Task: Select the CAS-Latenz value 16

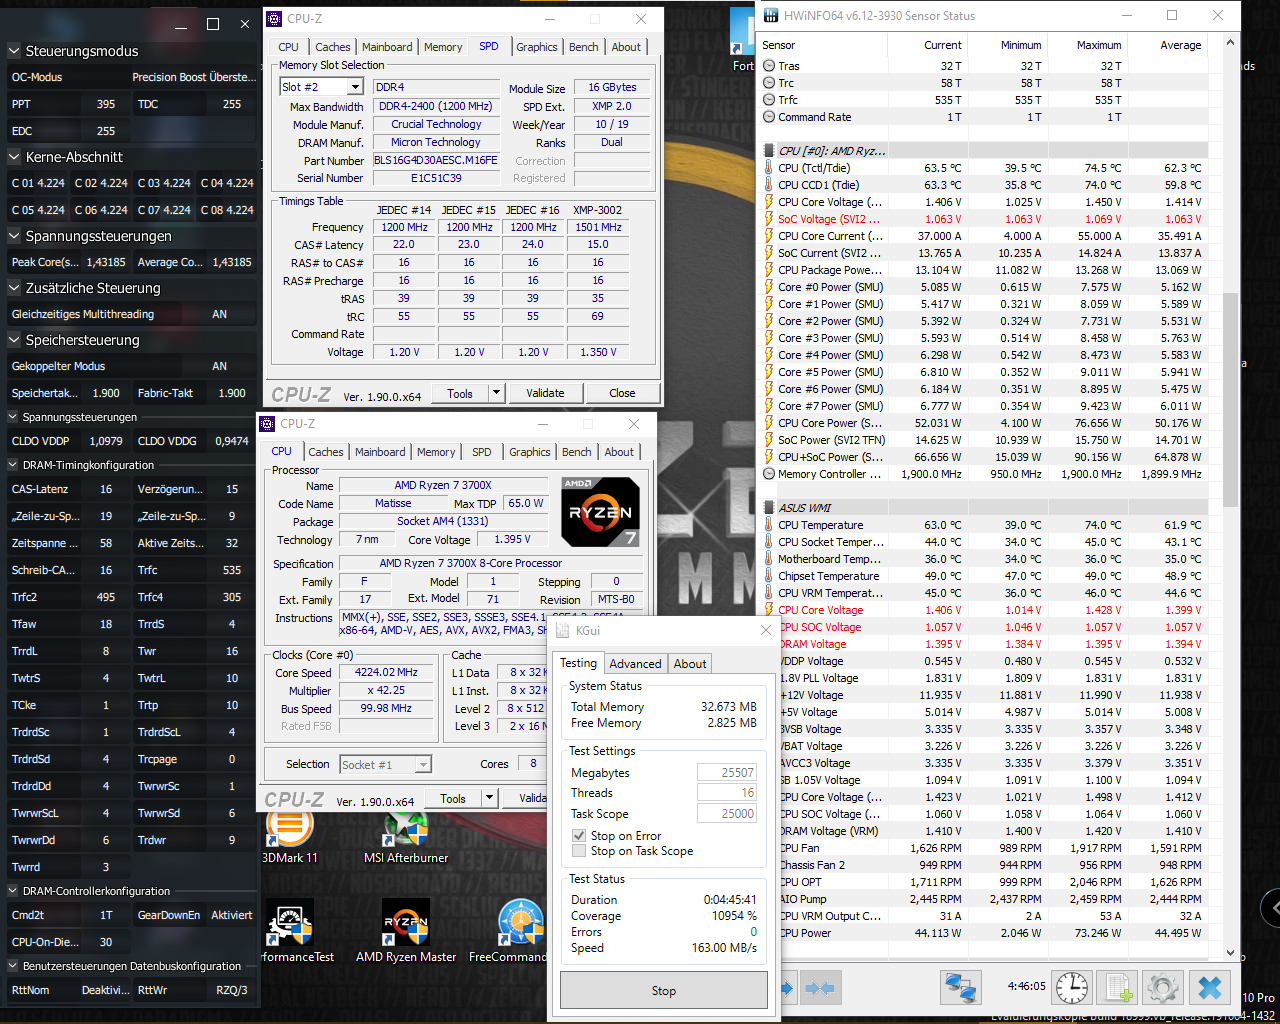Action: 106,489
